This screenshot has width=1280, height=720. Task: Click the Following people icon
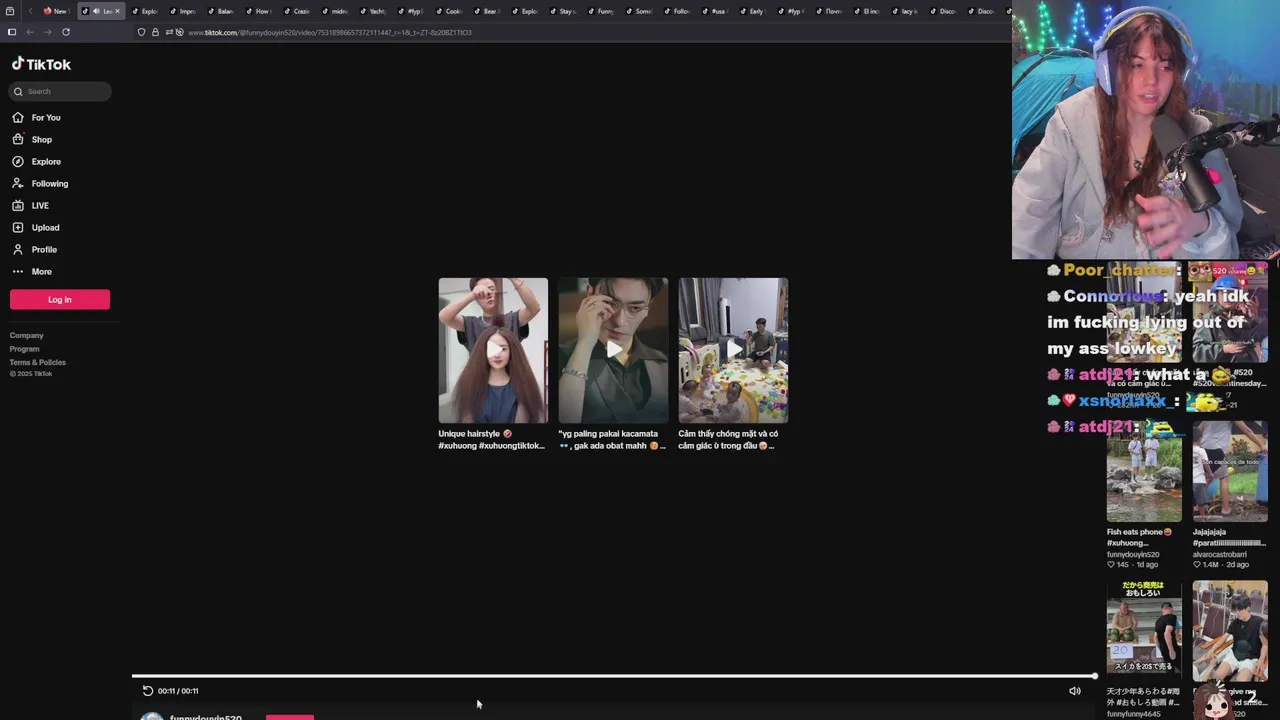point(18,184)
